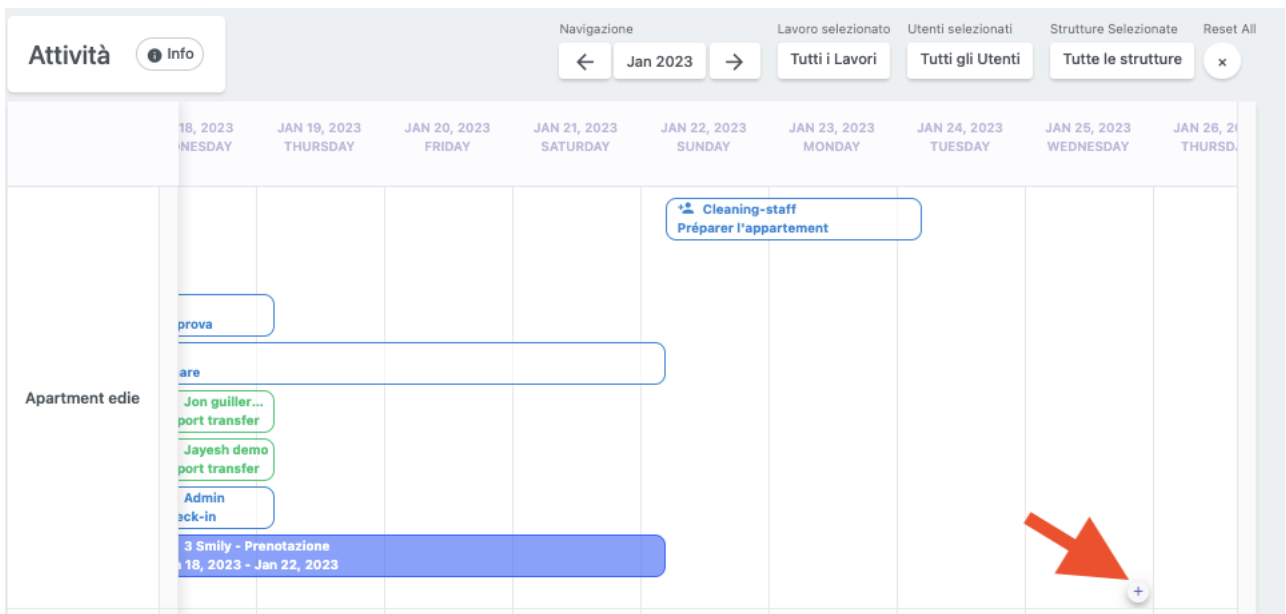The height and width of the screenshot is (614, 1286).
Task: Click the Apartment edie row label
Action: (83, 397)
